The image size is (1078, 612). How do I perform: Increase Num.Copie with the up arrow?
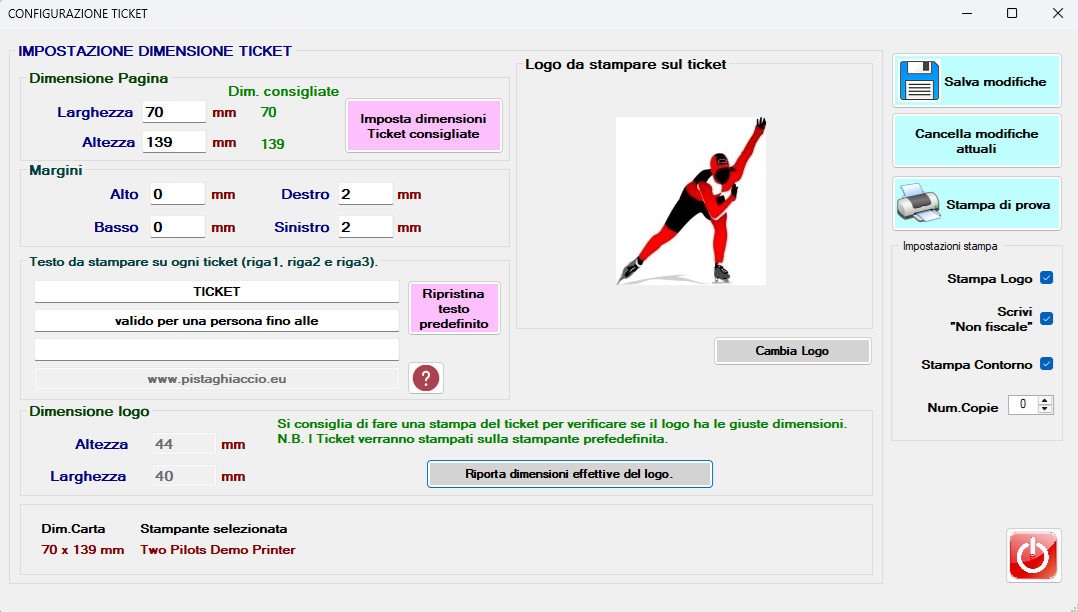(x=1045, y=400)
